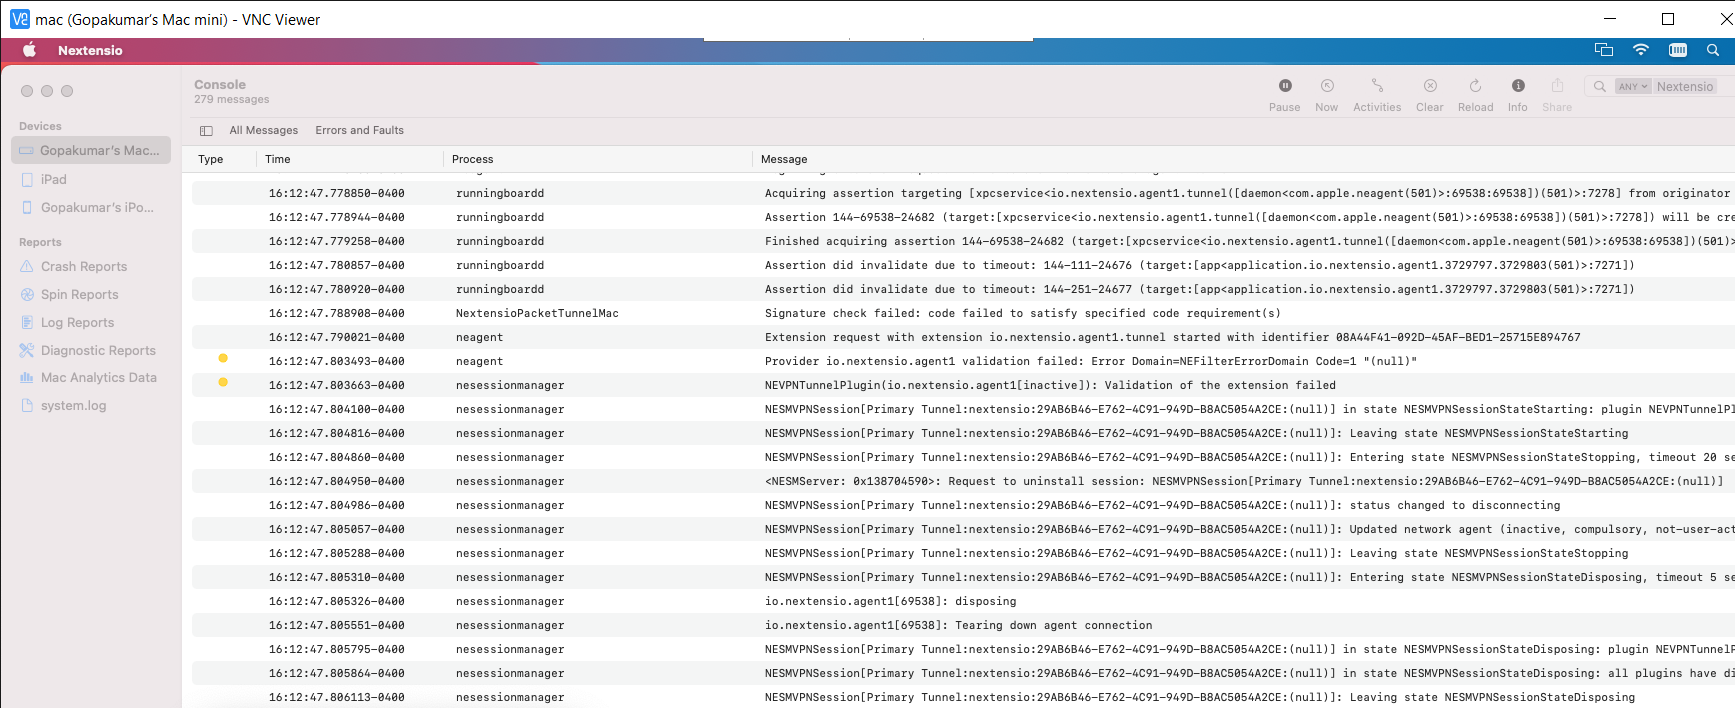Image resolution: width=1735 pixels, height=708 pixels.
Task: Open the ANY filter dropdown
Action: click(x=1633, y=87)
